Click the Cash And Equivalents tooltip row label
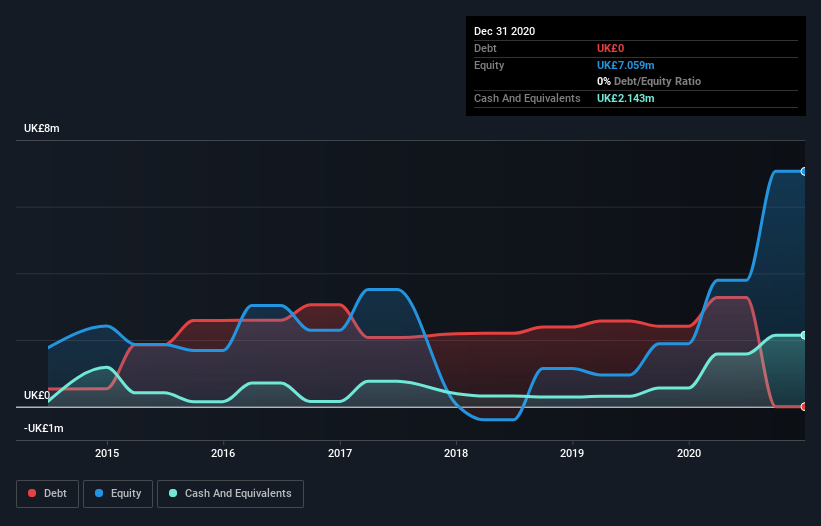821x526 pixels. coord(527,98)
